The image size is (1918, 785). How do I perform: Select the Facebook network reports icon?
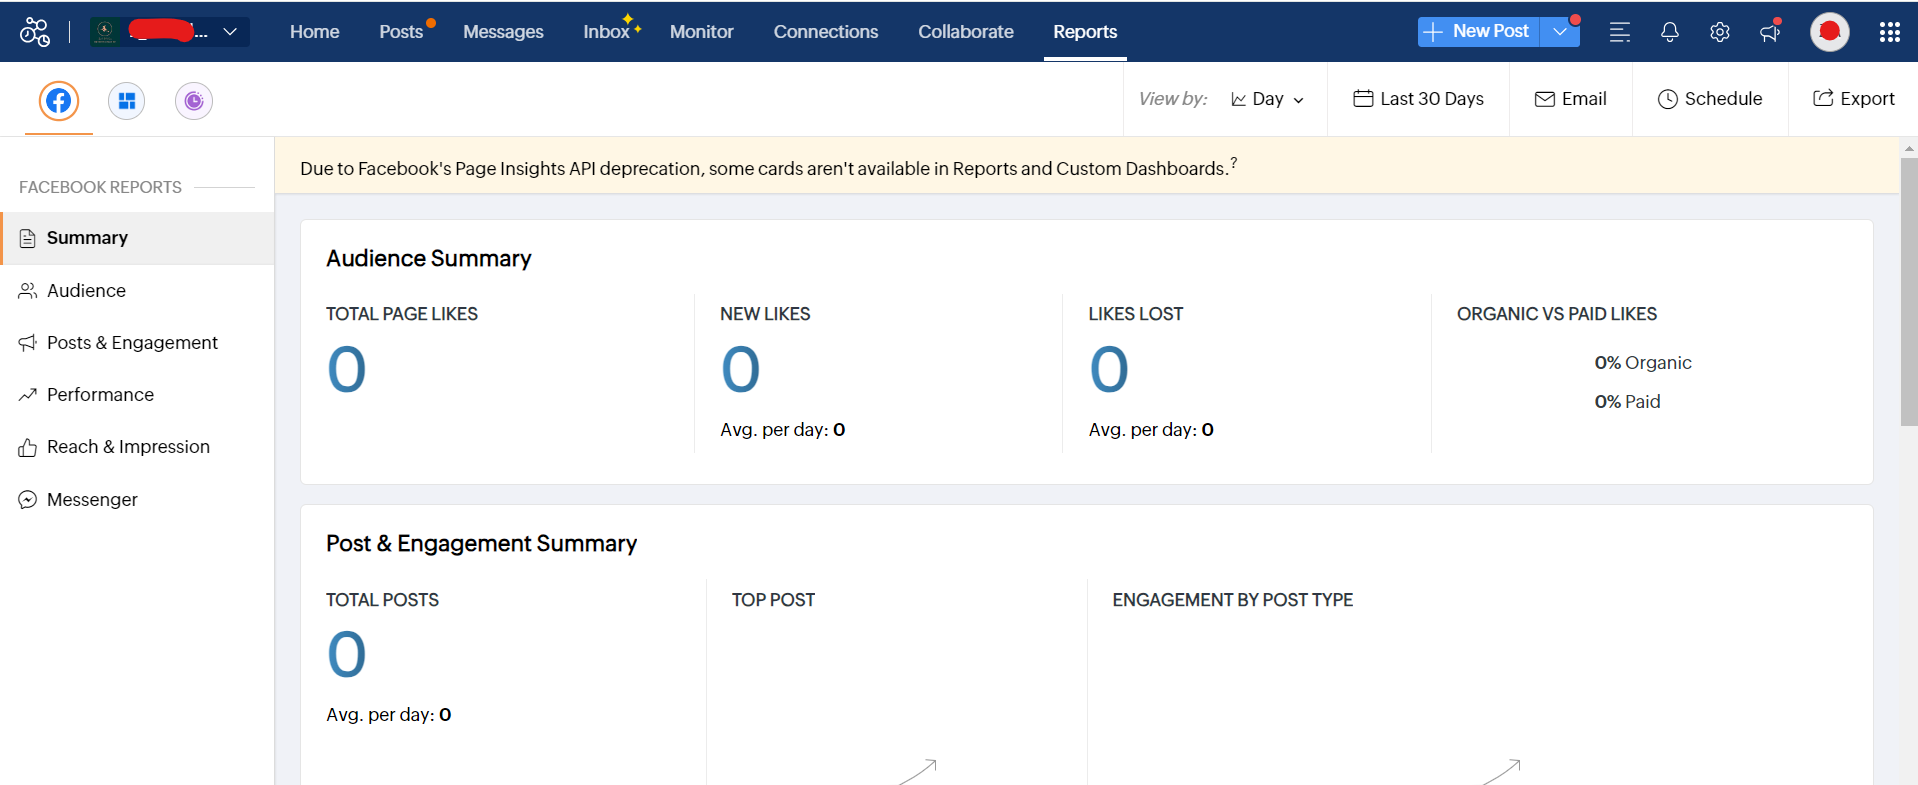(x=59, y=101)
